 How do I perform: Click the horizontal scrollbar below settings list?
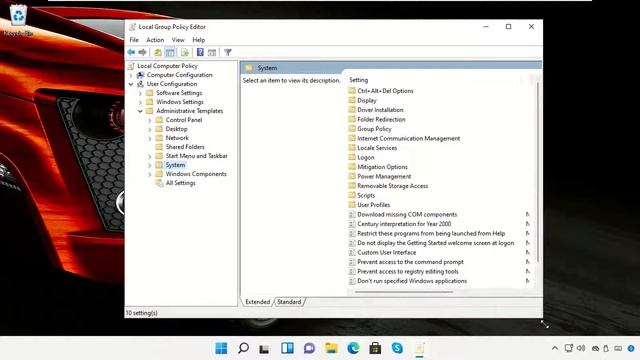coord(404,292)
